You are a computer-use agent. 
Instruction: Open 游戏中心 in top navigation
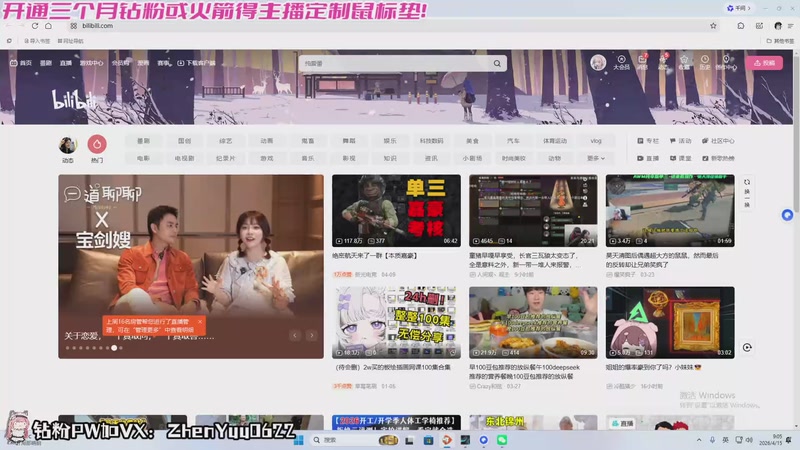click(x=91, y=63)
